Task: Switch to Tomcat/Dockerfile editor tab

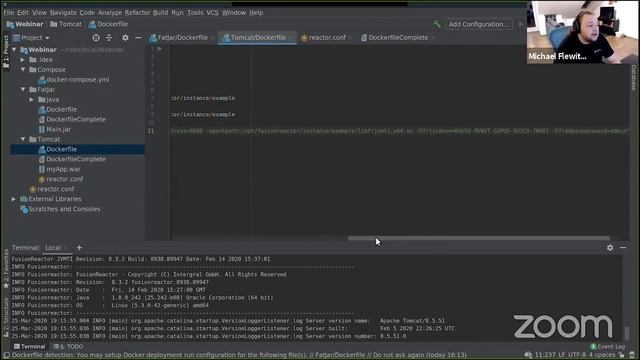Action: pyautogui.click(x=257, y=38)
